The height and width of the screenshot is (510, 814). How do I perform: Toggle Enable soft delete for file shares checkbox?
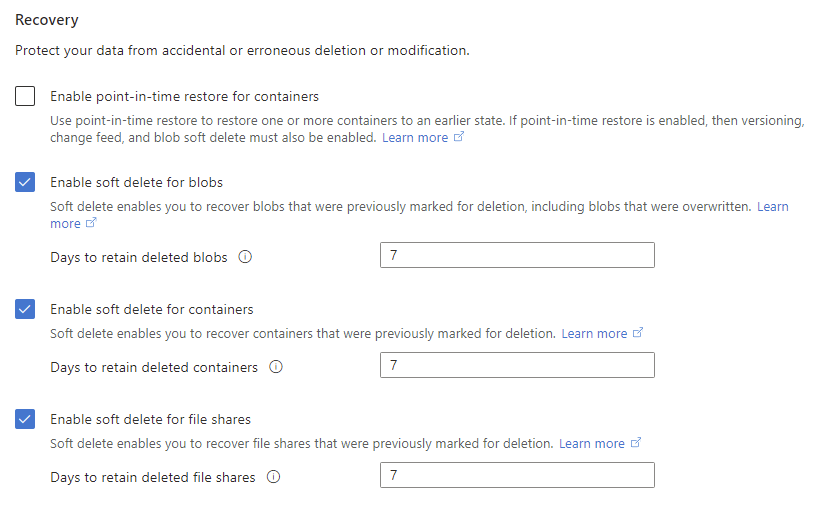[25, 419]
